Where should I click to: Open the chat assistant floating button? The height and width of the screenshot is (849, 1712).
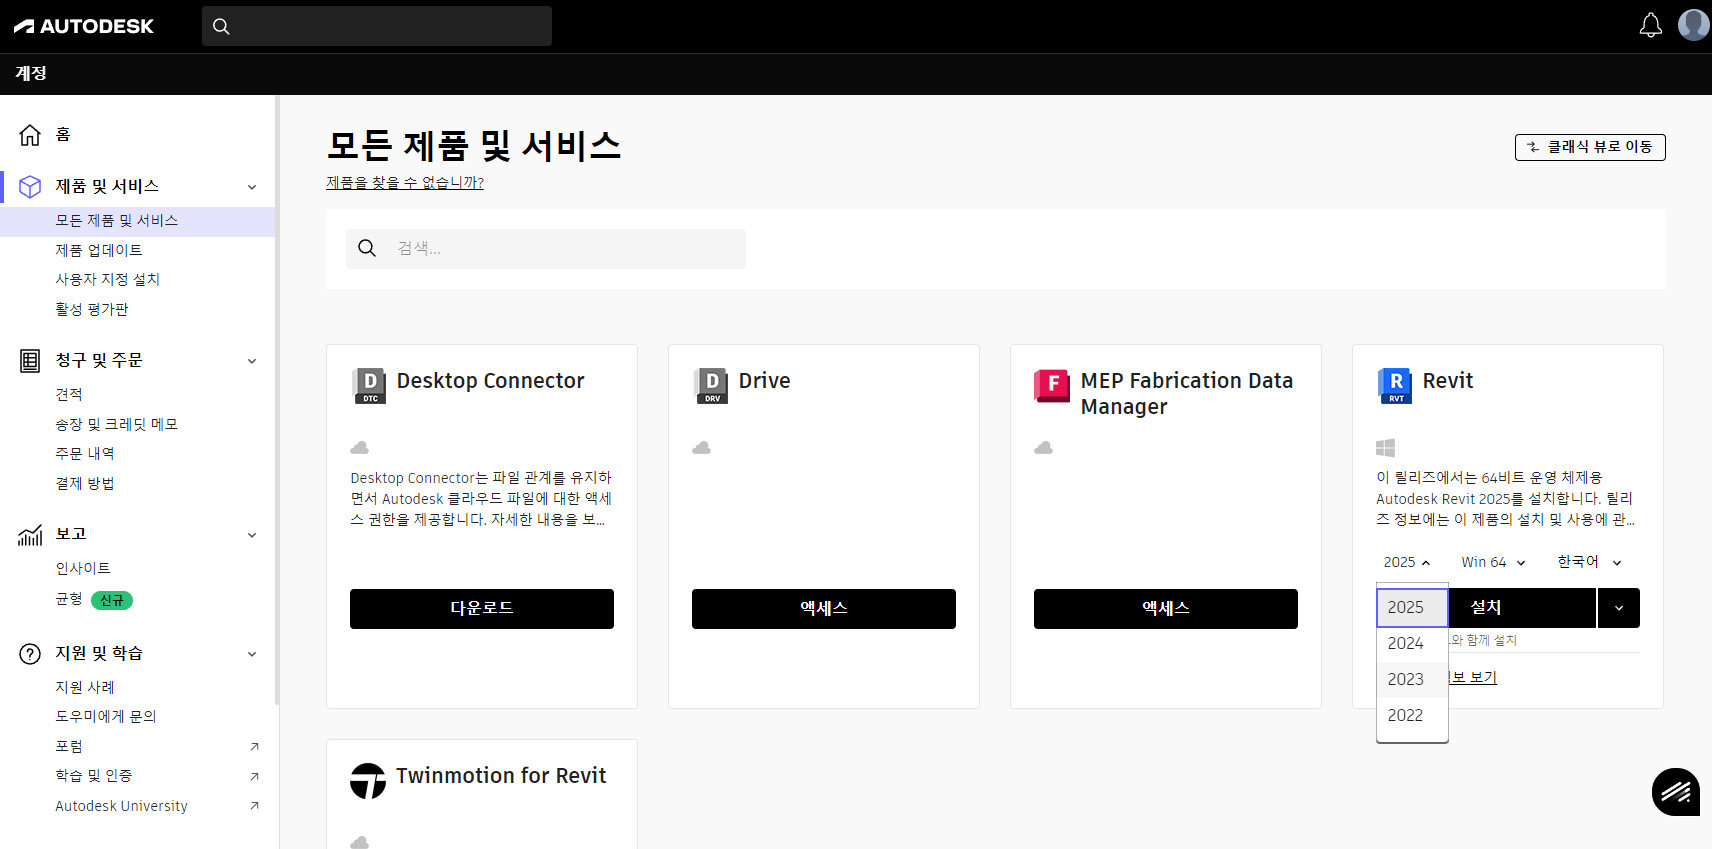point(1675,792)
